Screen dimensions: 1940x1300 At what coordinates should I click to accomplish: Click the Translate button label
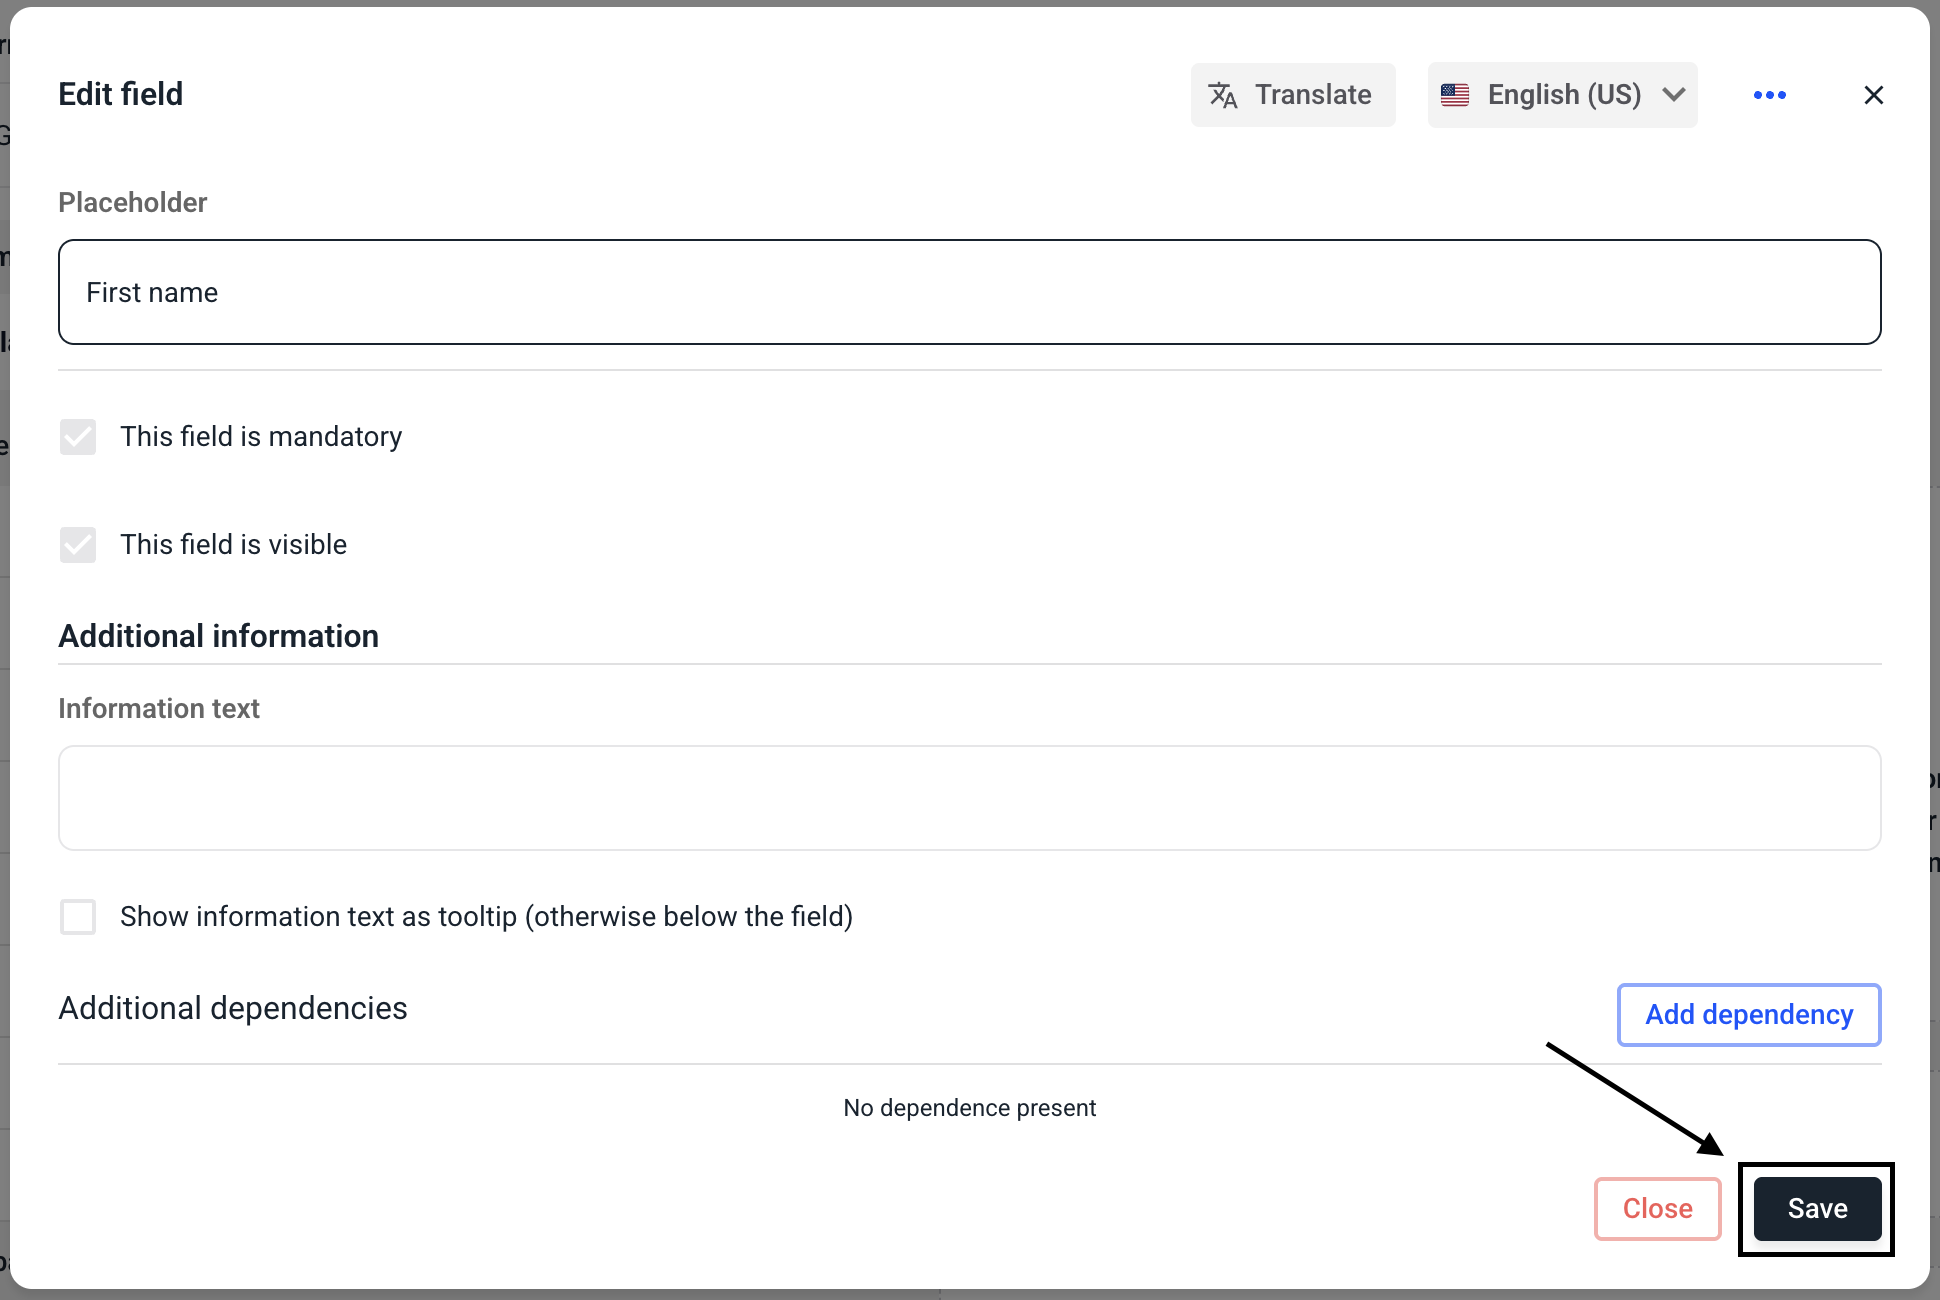click(1313, 95)
